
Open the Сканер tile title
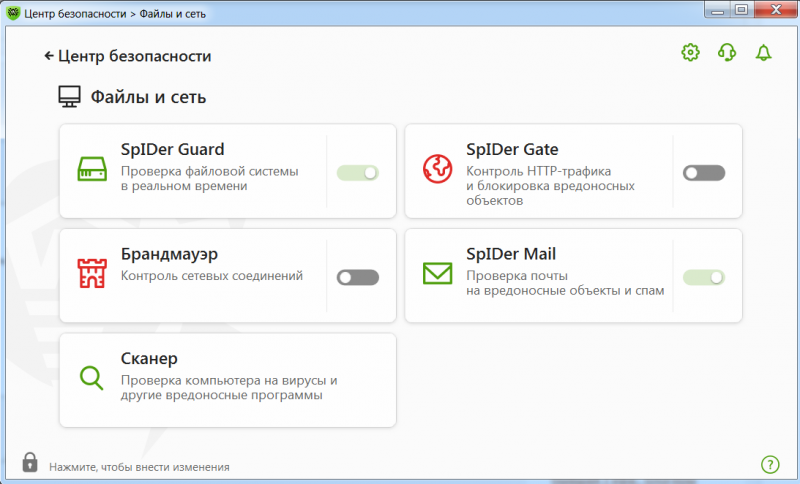click(x=149, y=359)
